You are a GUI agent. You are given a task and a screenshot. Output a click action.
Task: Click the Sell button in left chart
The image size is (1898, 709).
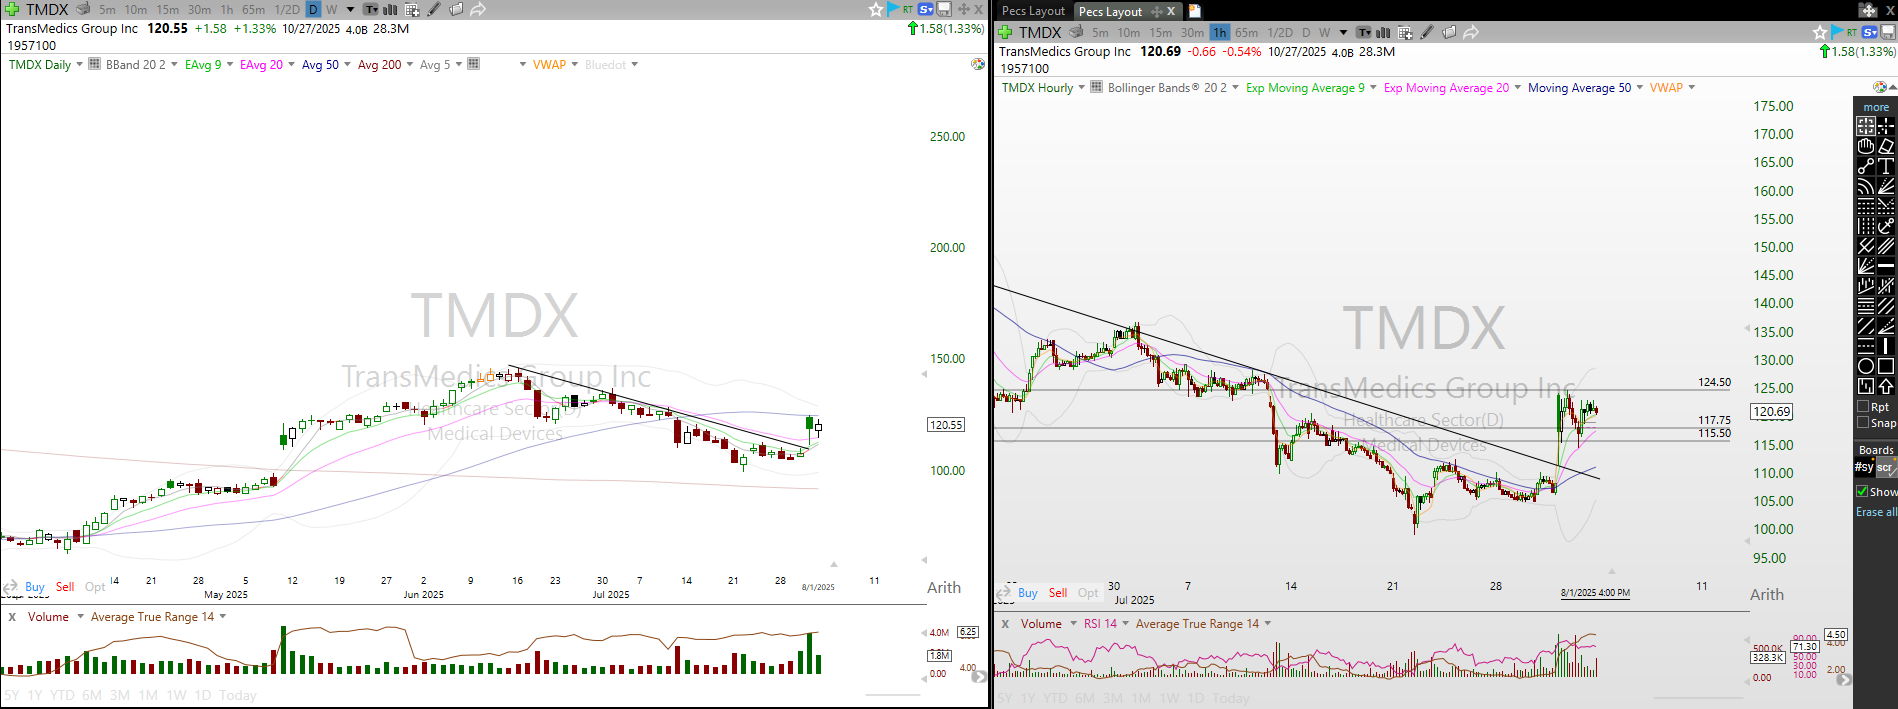click(65, 586)
